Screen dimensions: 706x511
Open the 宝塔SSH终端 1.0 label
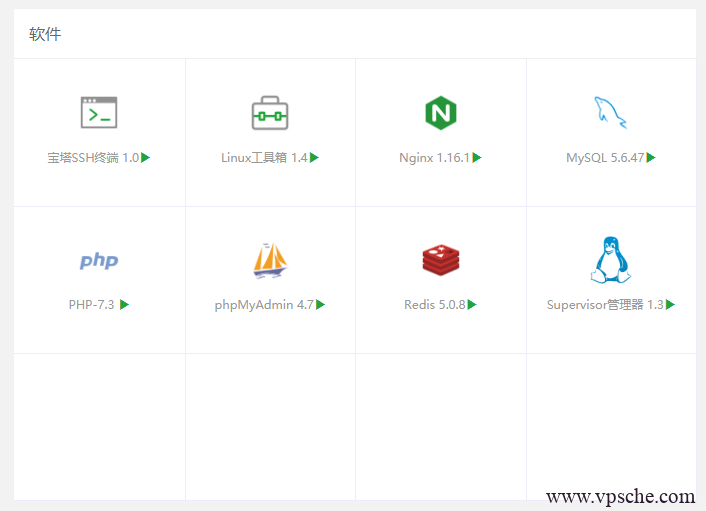click(x=93, y=158)
